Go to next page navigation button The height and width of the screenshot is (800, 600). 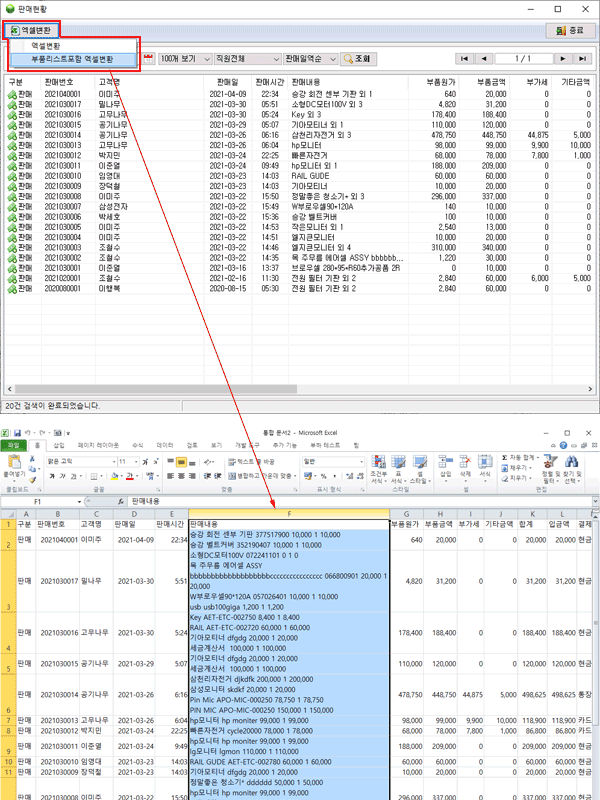[563, 59]
